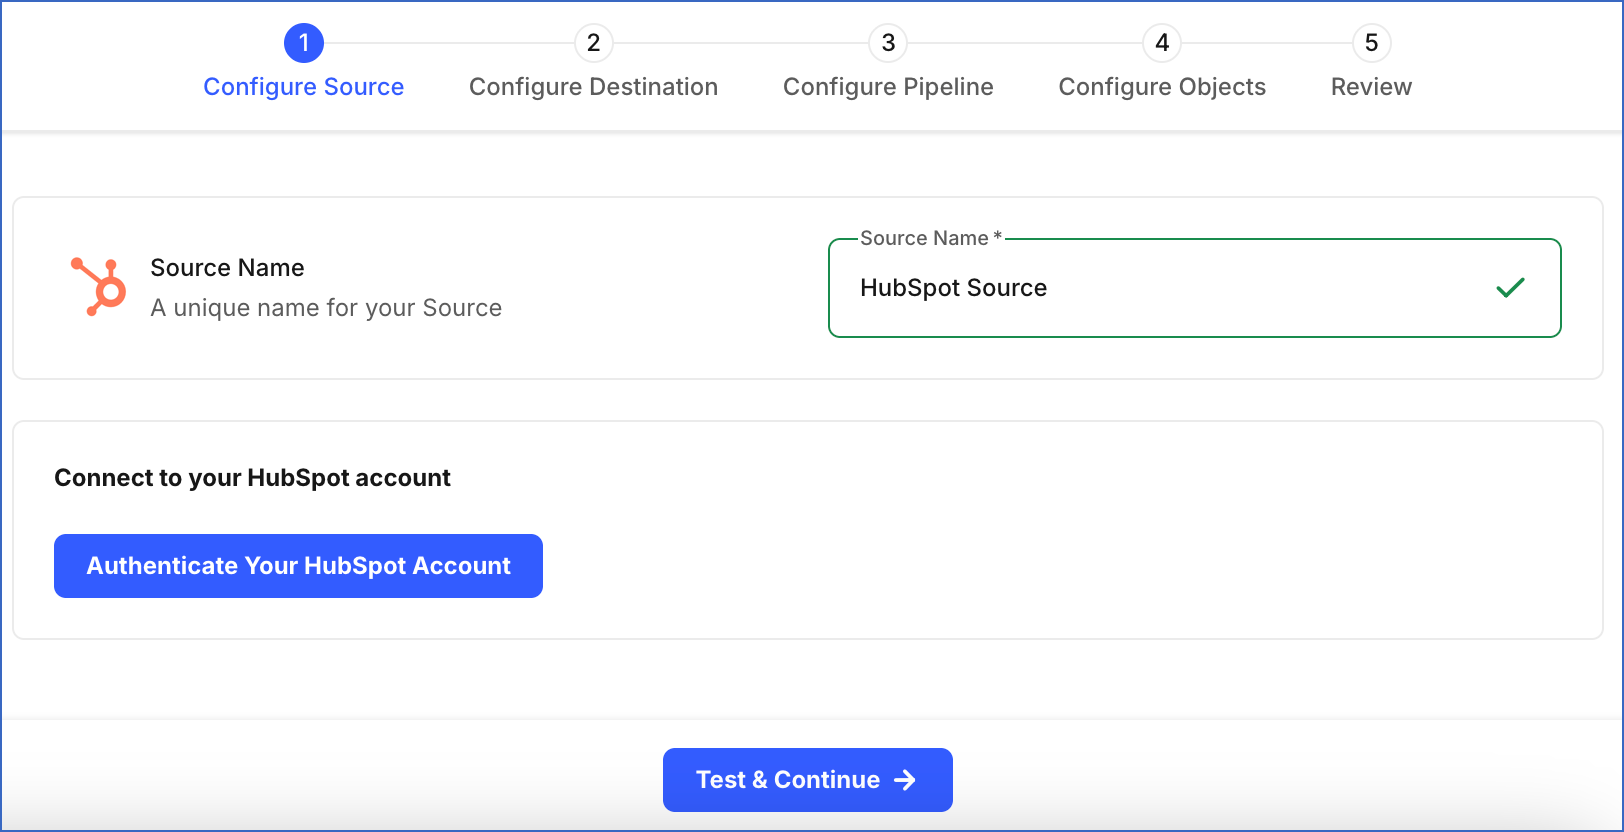Viewport: 1624px width, 832px height.
Task: Click 'Connect to your HubSpot account' heading
Action: [253, 478]
